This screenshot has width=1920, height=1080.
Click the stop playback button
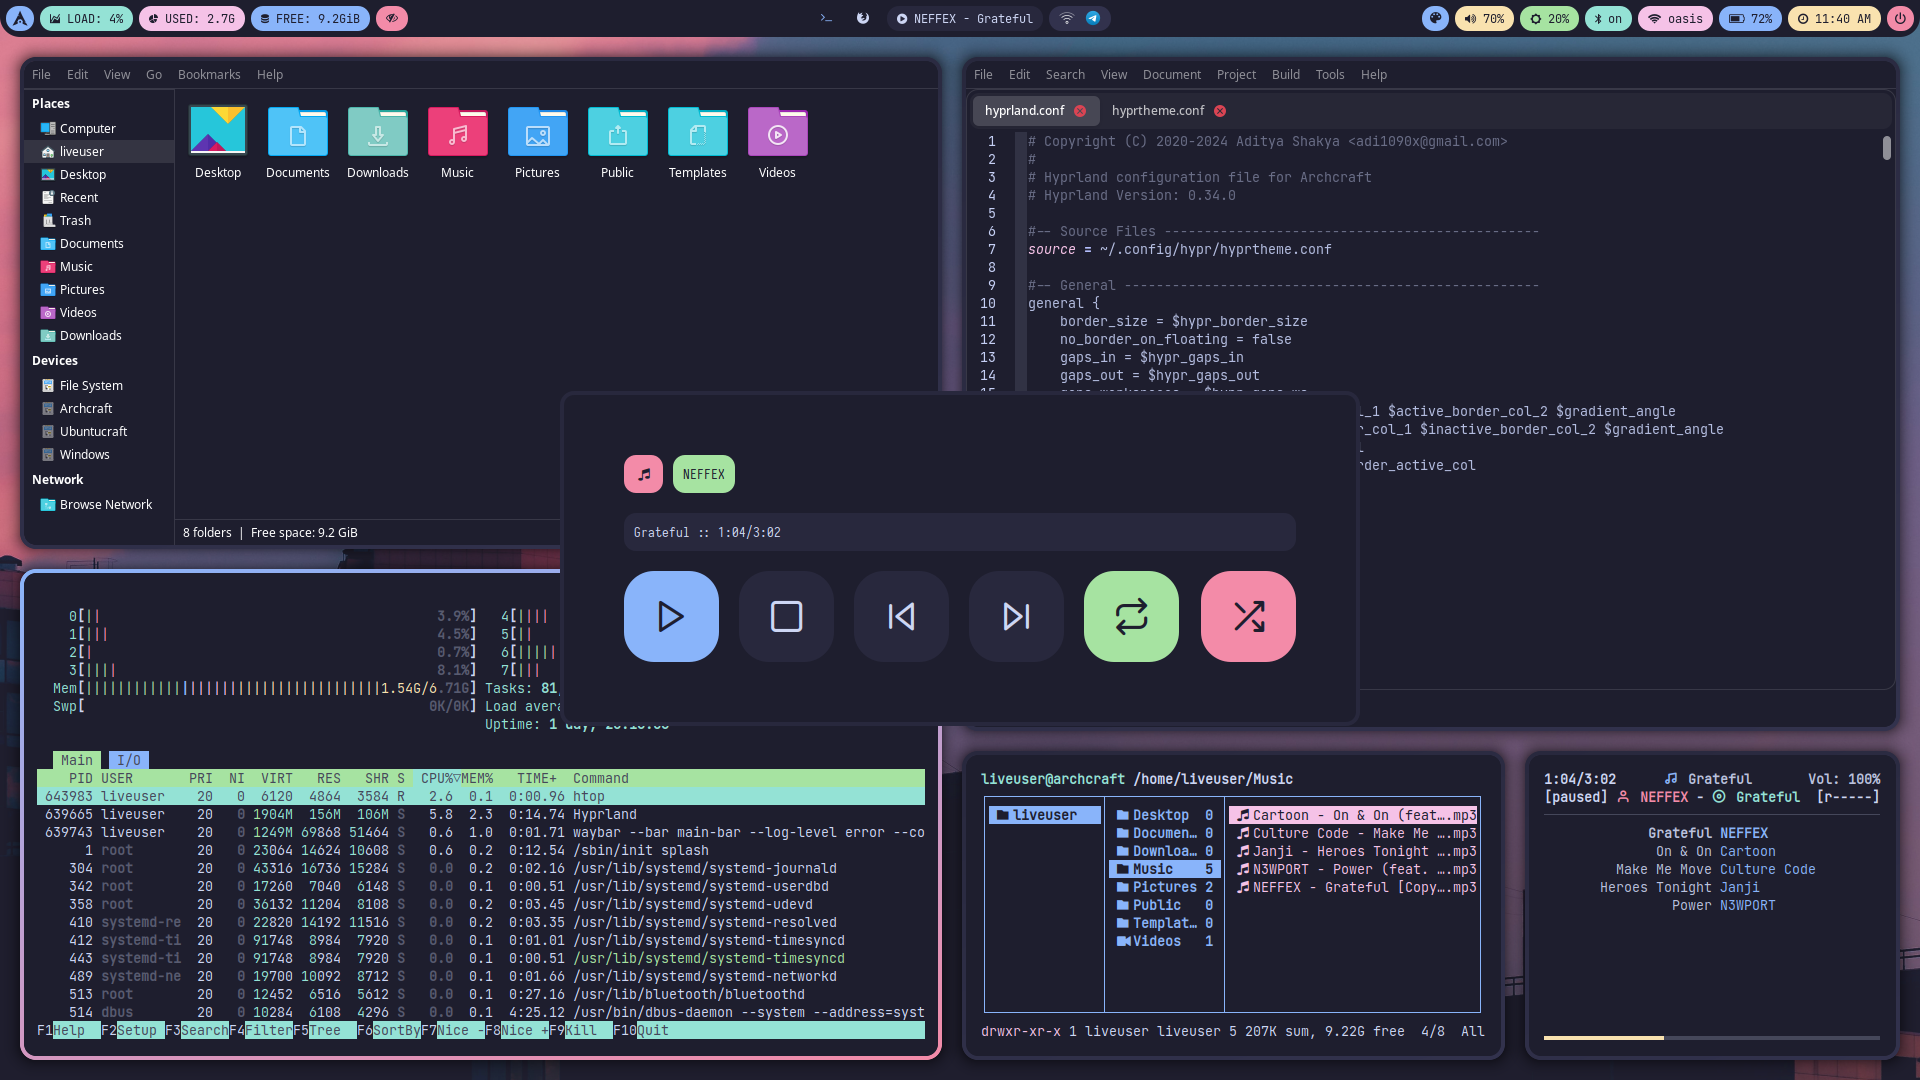786,616
